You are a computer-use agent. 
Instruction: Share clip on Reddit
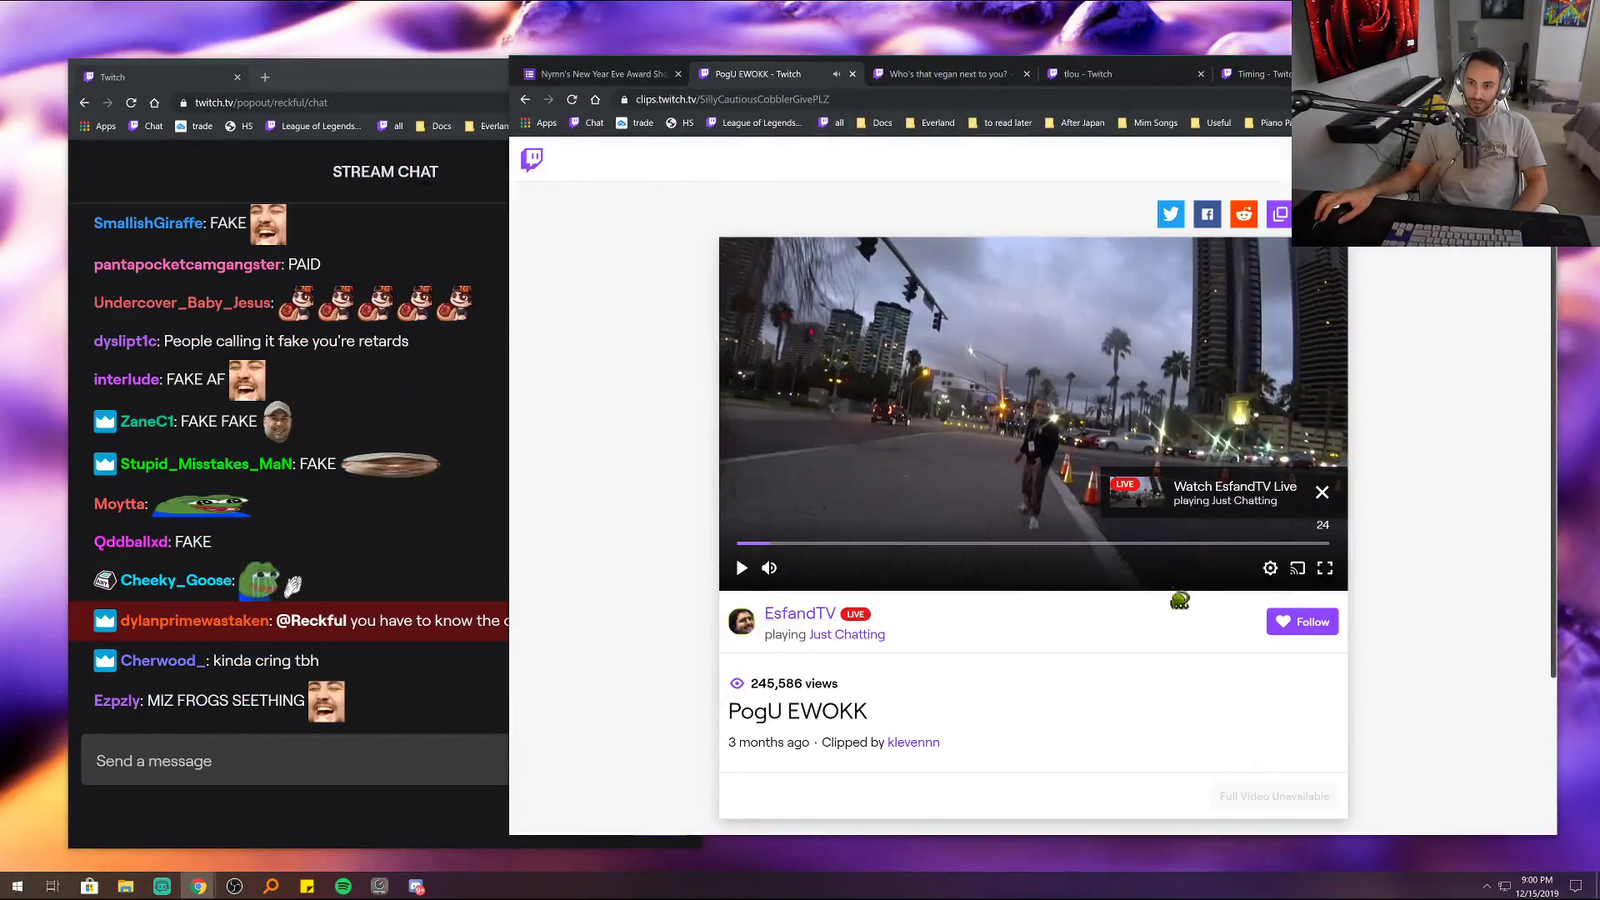1243,214
